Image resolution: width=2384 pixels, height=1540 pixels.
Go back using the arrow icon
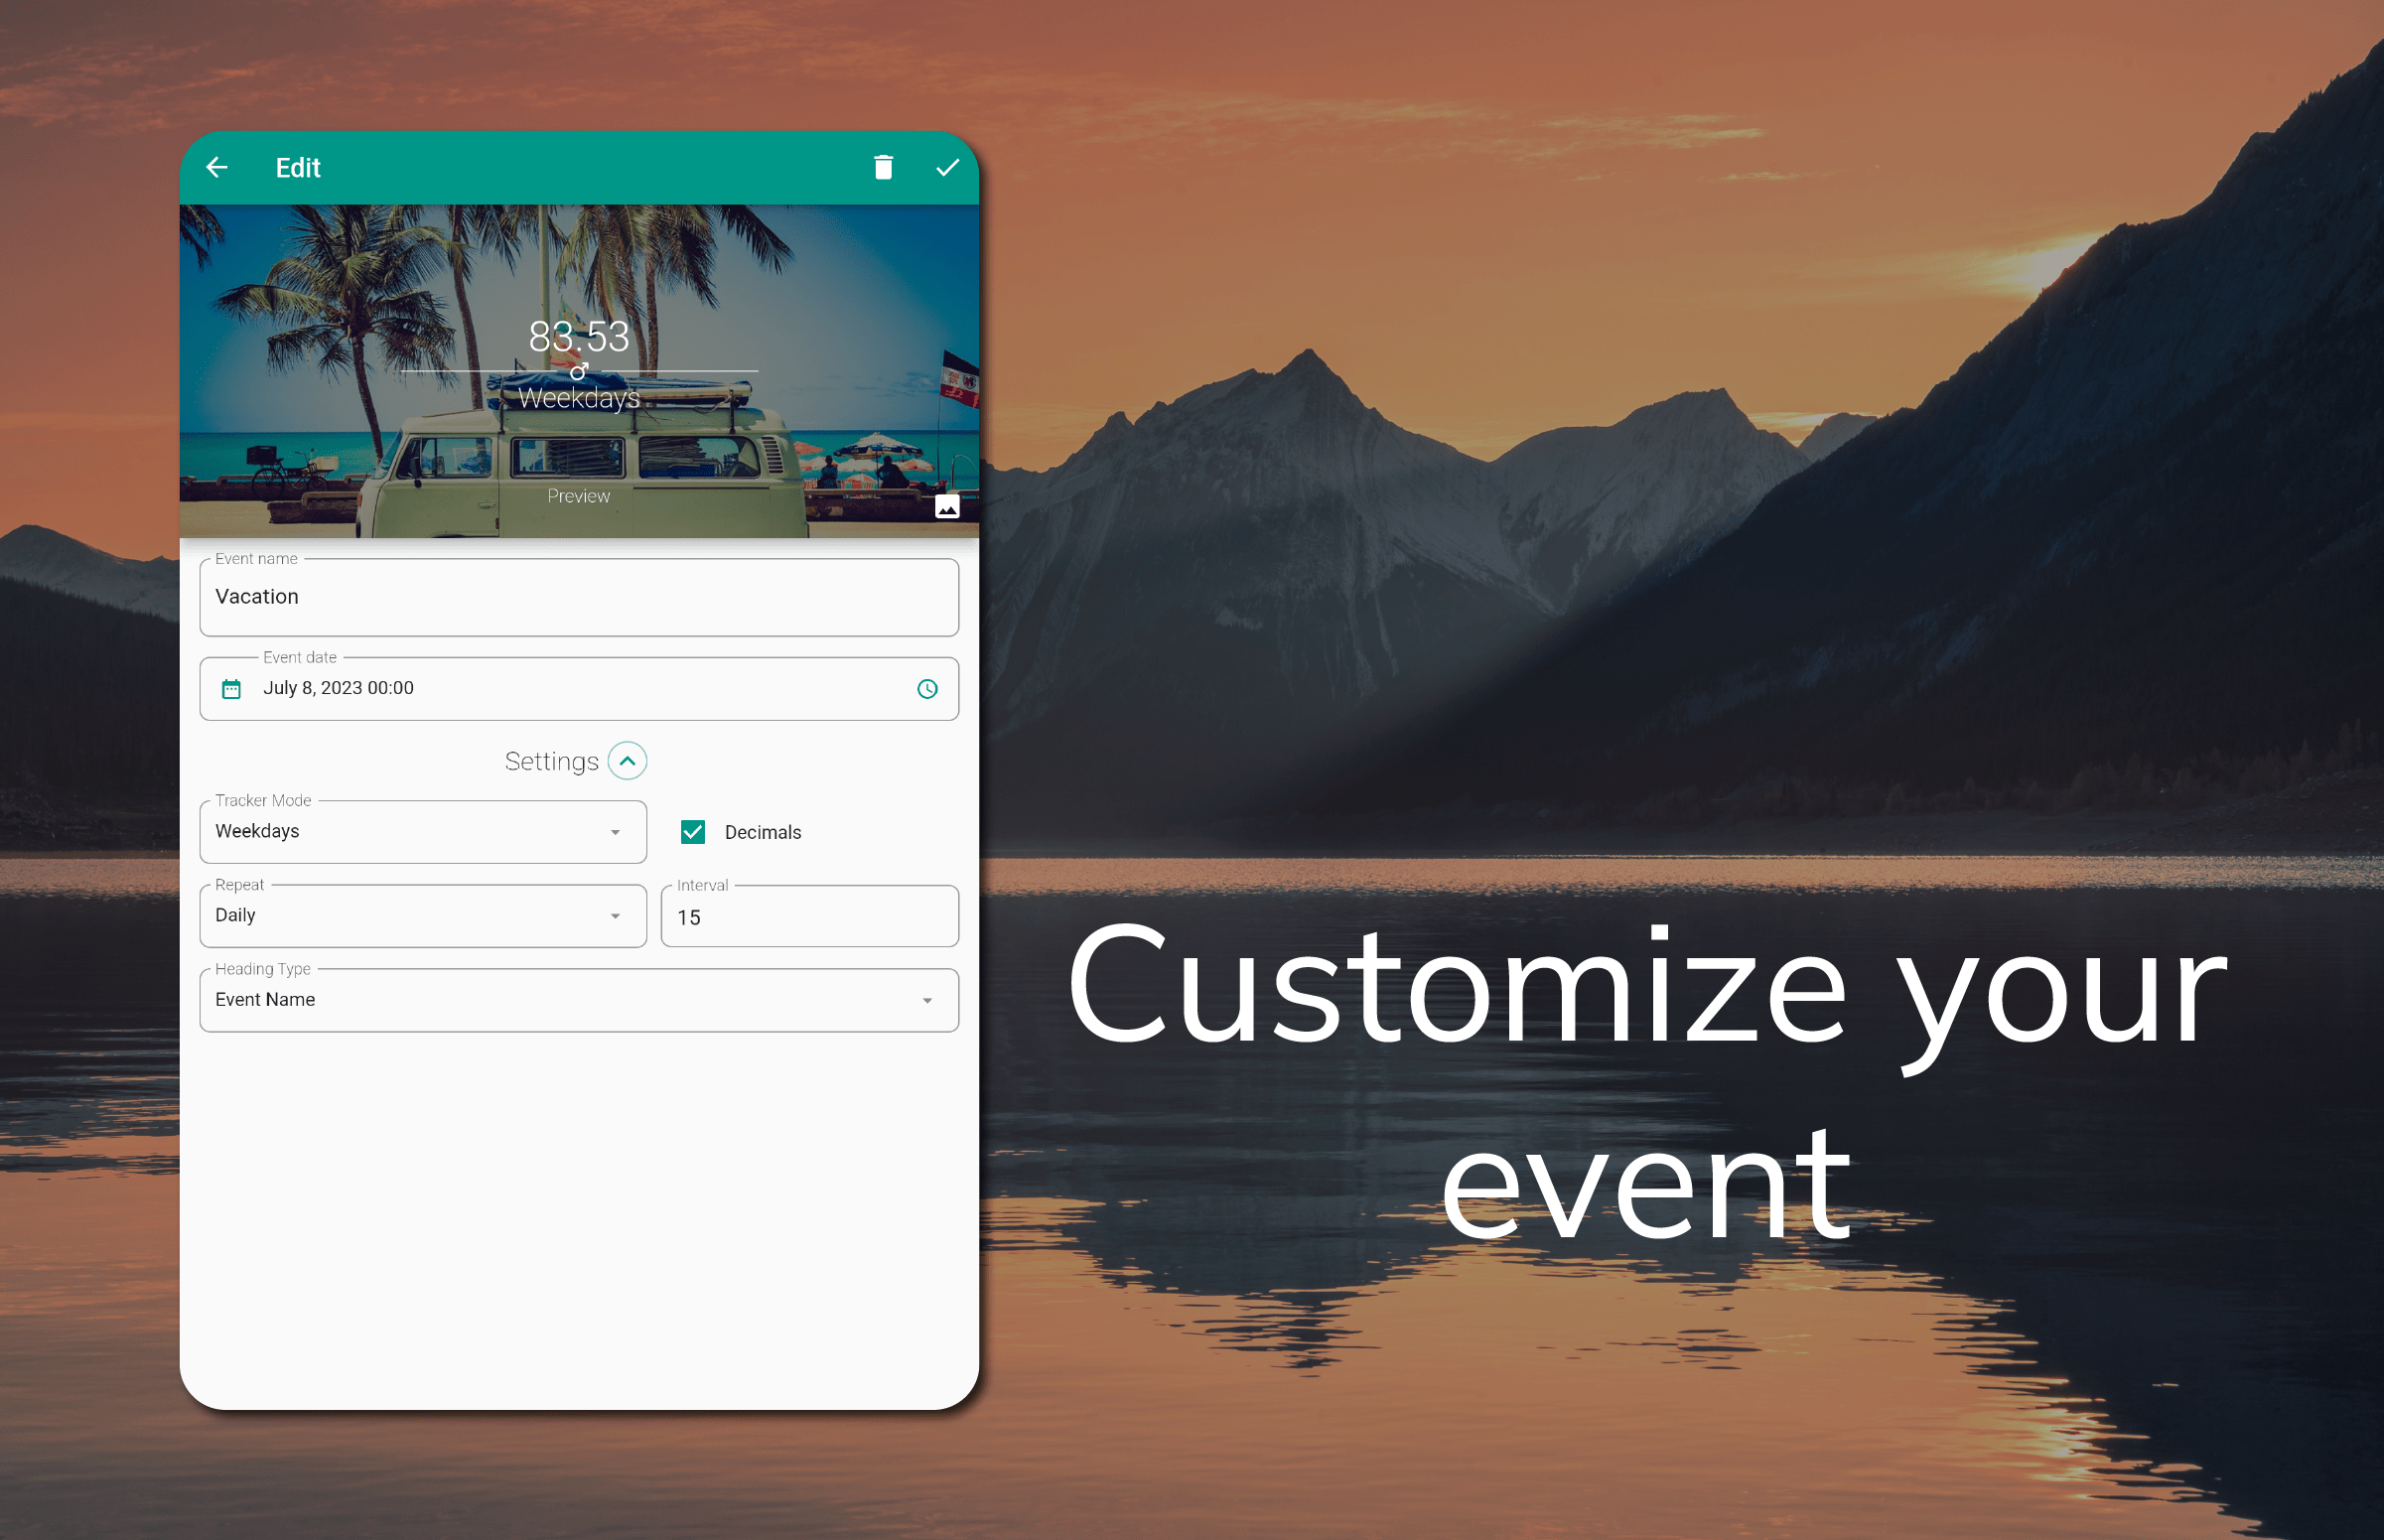click(x=217, y=168)
